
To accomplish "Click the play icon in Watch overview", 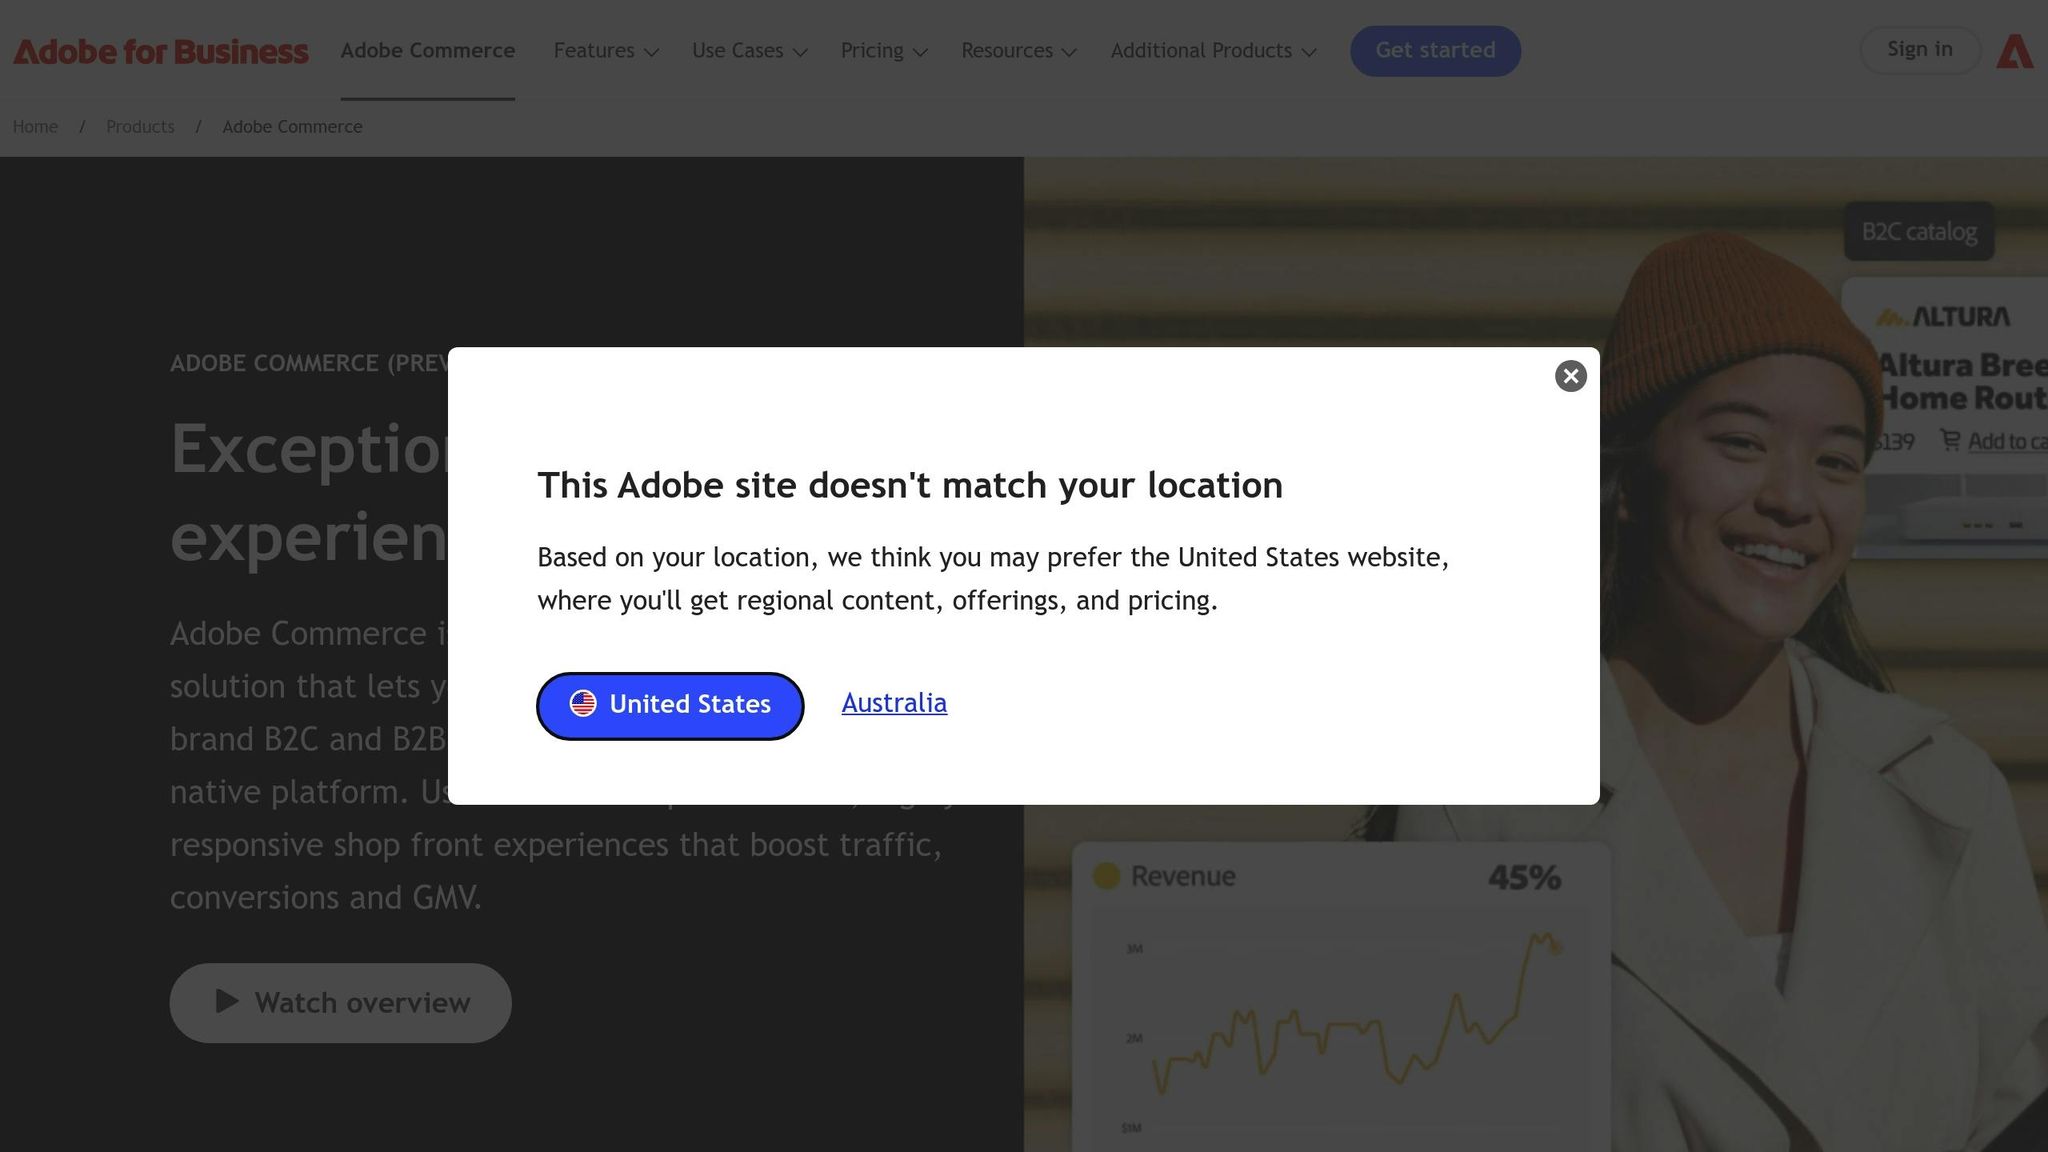I will [227, 1001].
